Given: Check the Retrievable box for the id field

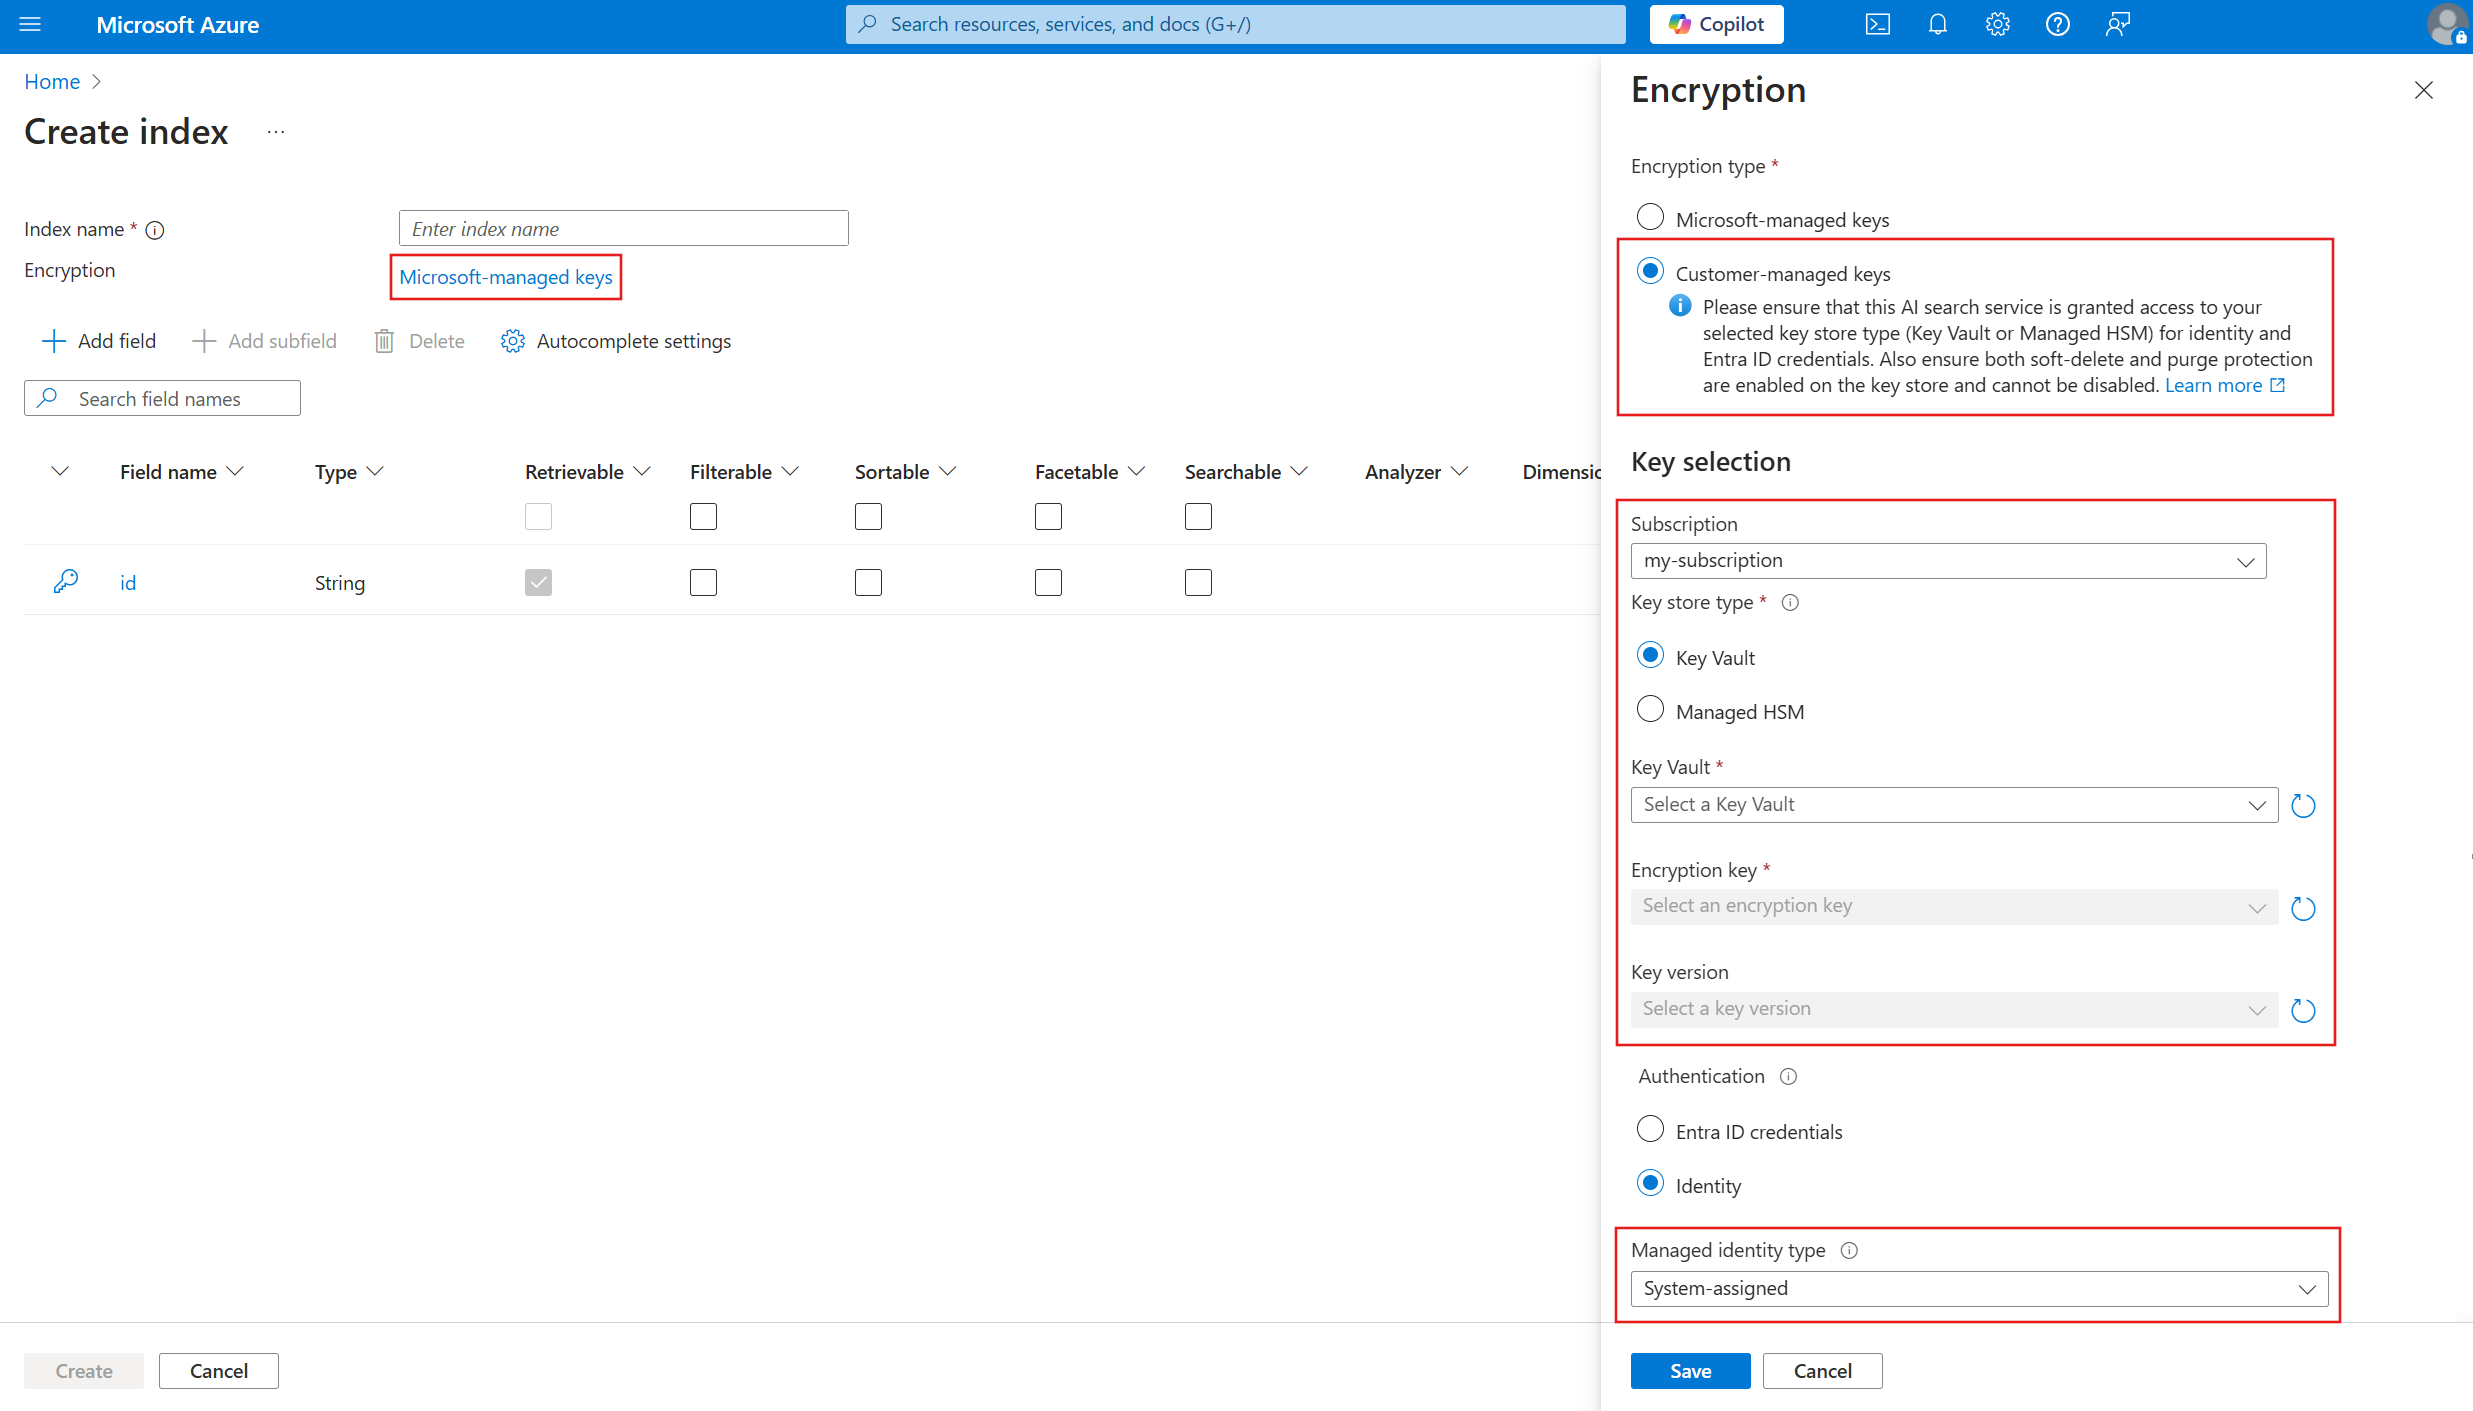Looking at the screenshot, I should pyautogui.click(x=538, y=582).
